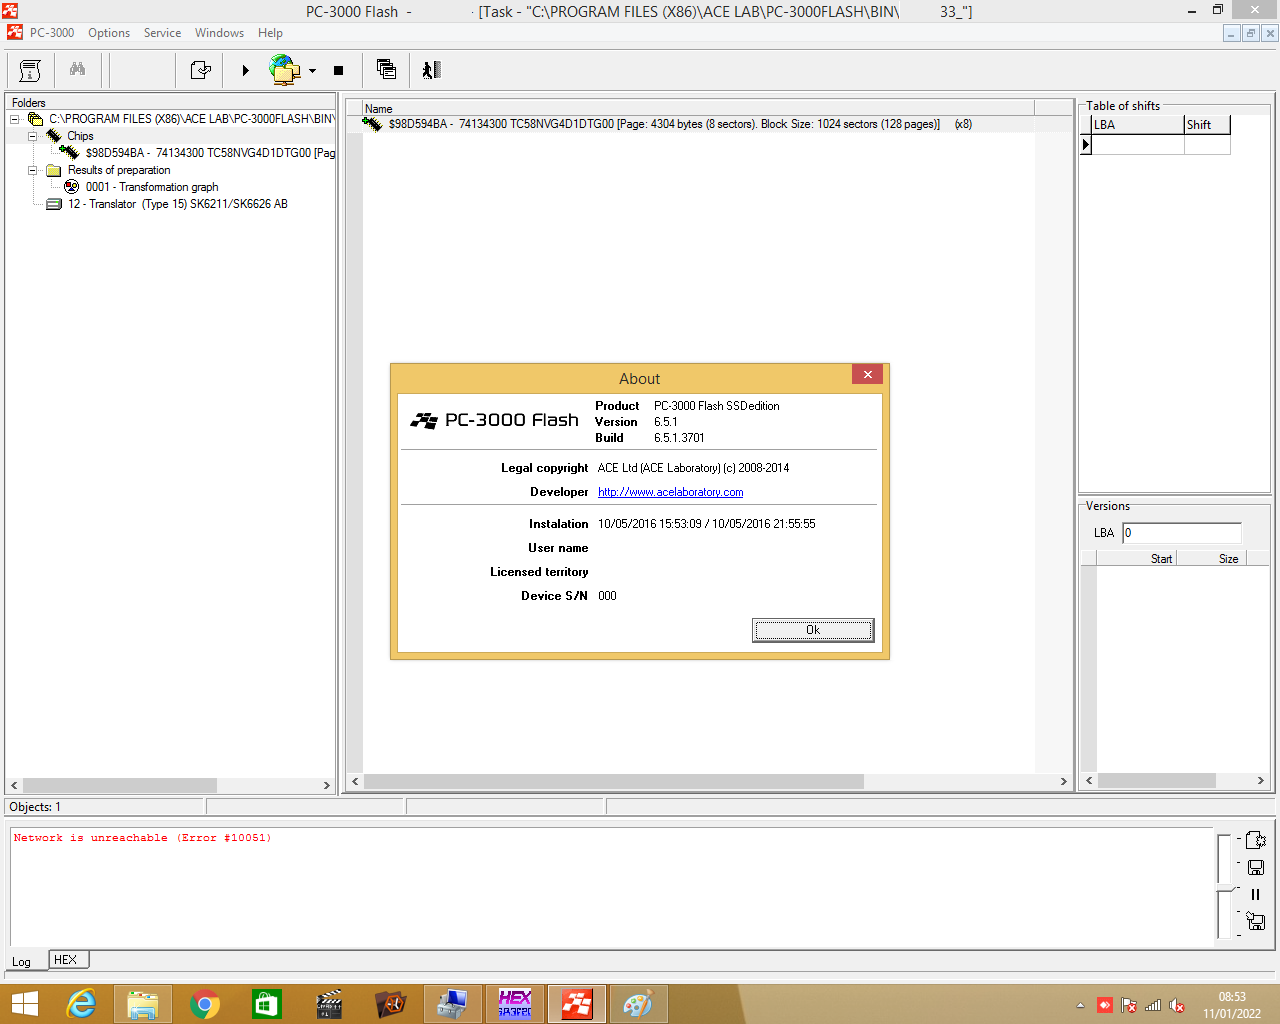The width and height of the screenshot is (1280, 1024).
Task: Switch to the HEX tab
Action: [66, 960]
